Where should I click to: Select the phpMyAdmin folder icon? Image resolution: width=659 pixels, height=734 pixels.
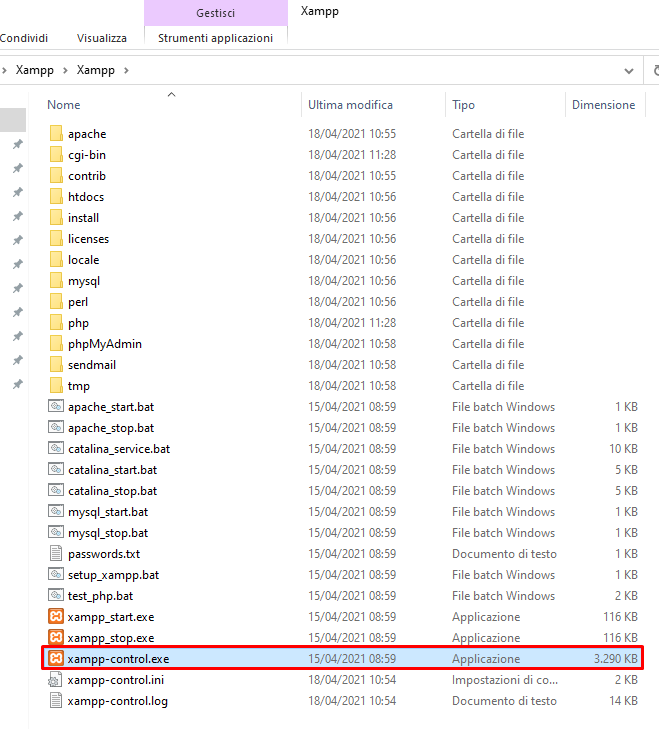point(56,343)
